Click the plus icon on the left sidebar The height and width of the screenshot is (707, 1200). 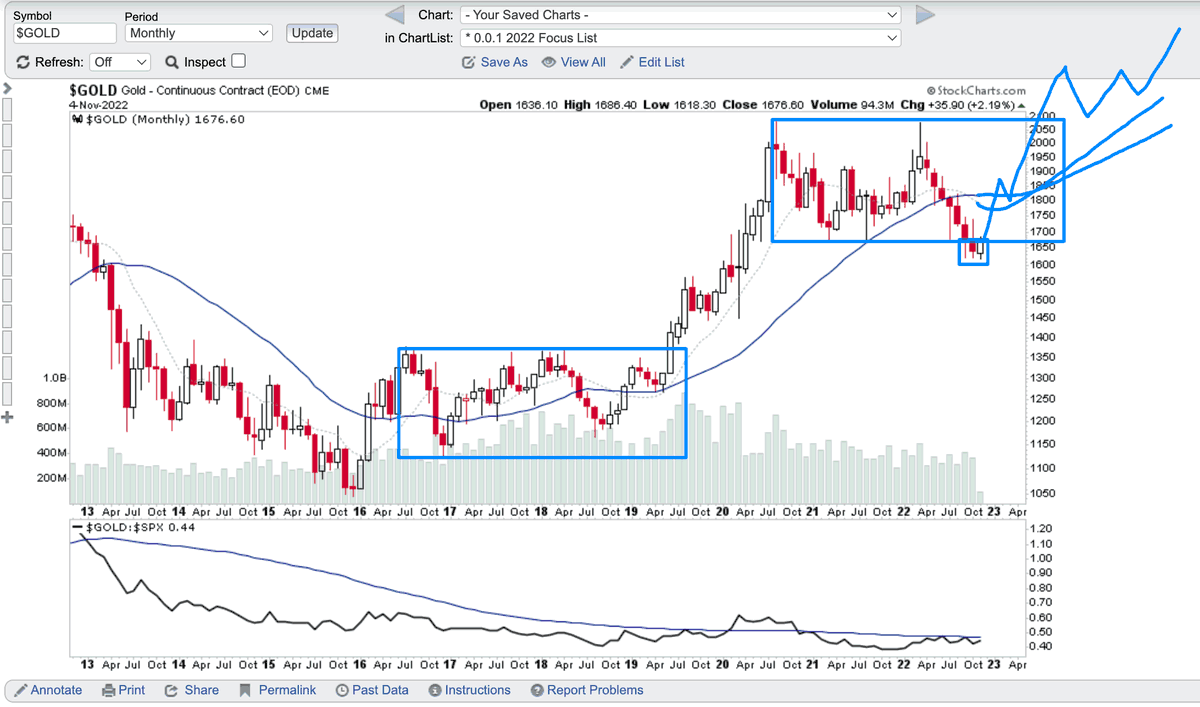(x=7, y=416)
